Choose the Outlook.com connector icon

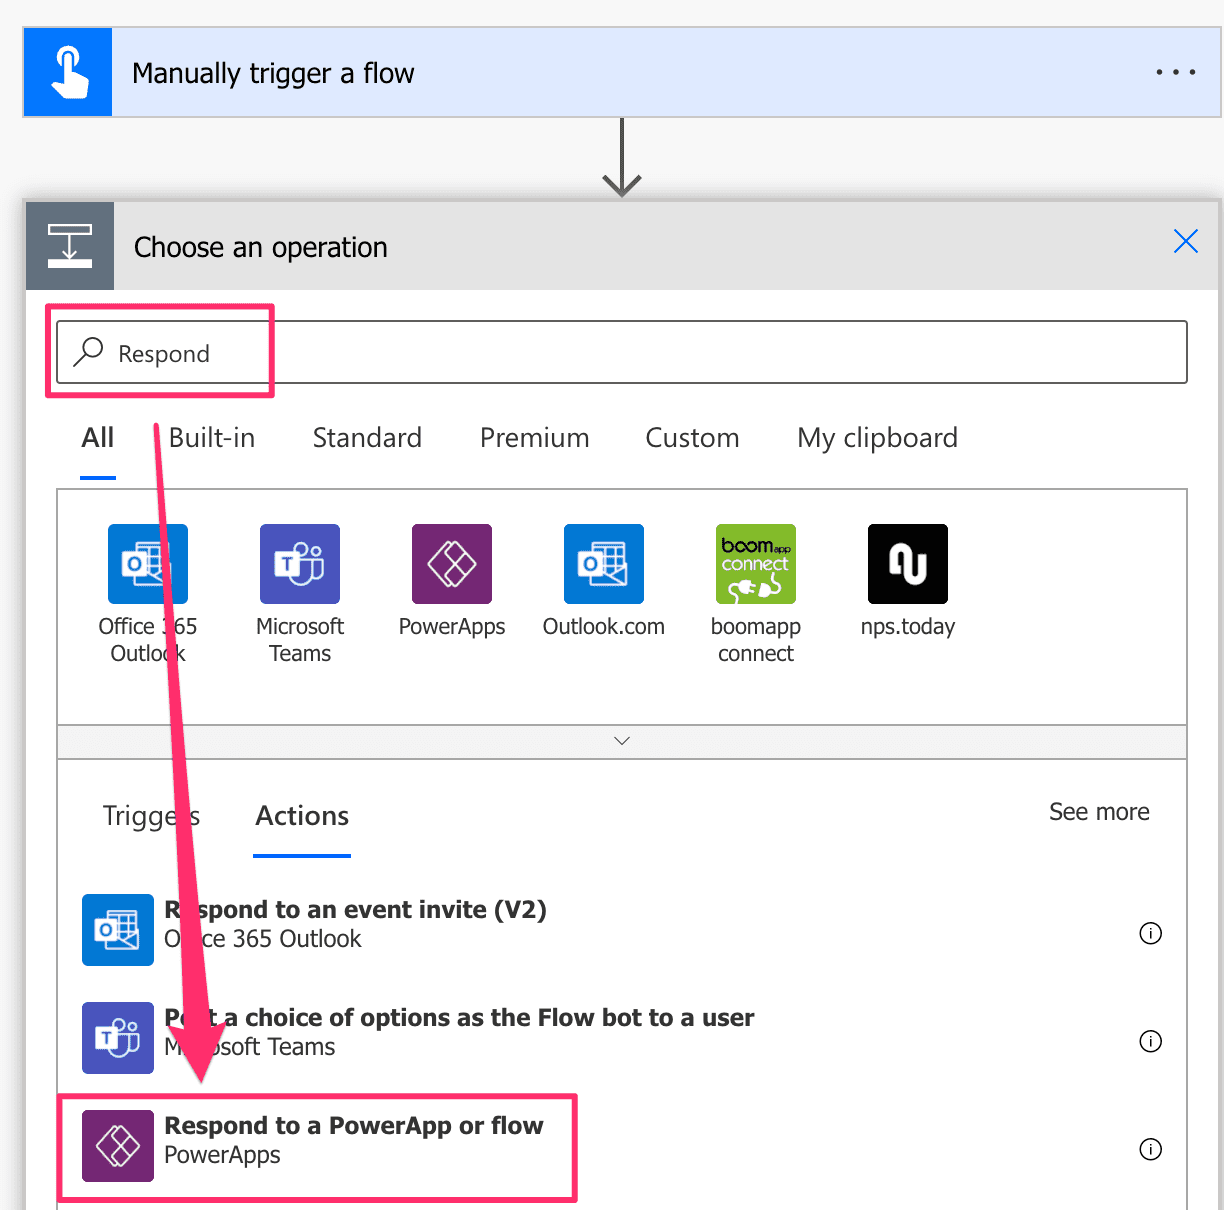click(604, 564)
